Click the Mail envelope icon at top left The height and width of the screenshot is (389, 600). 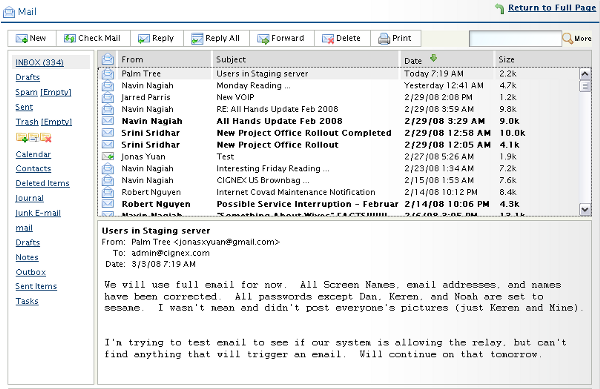[9, 12]
